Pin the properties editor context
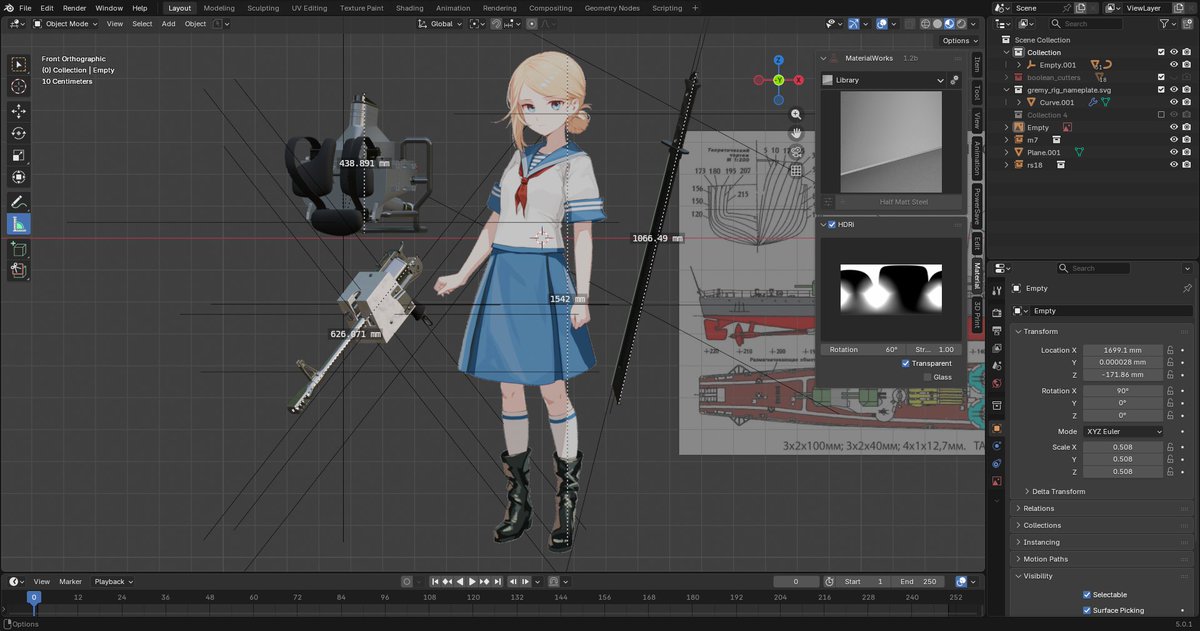The image size is (1200, 631). point(1187,288)
